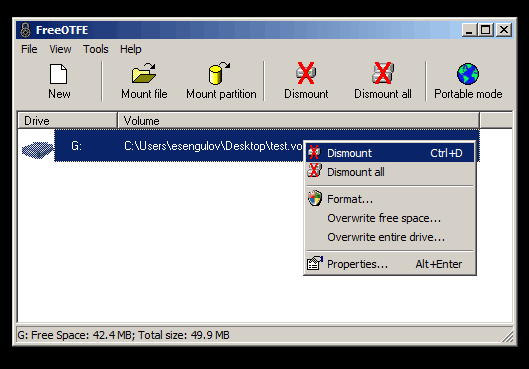
Task: Sort by the Volume column header
Action: (298, 121)
